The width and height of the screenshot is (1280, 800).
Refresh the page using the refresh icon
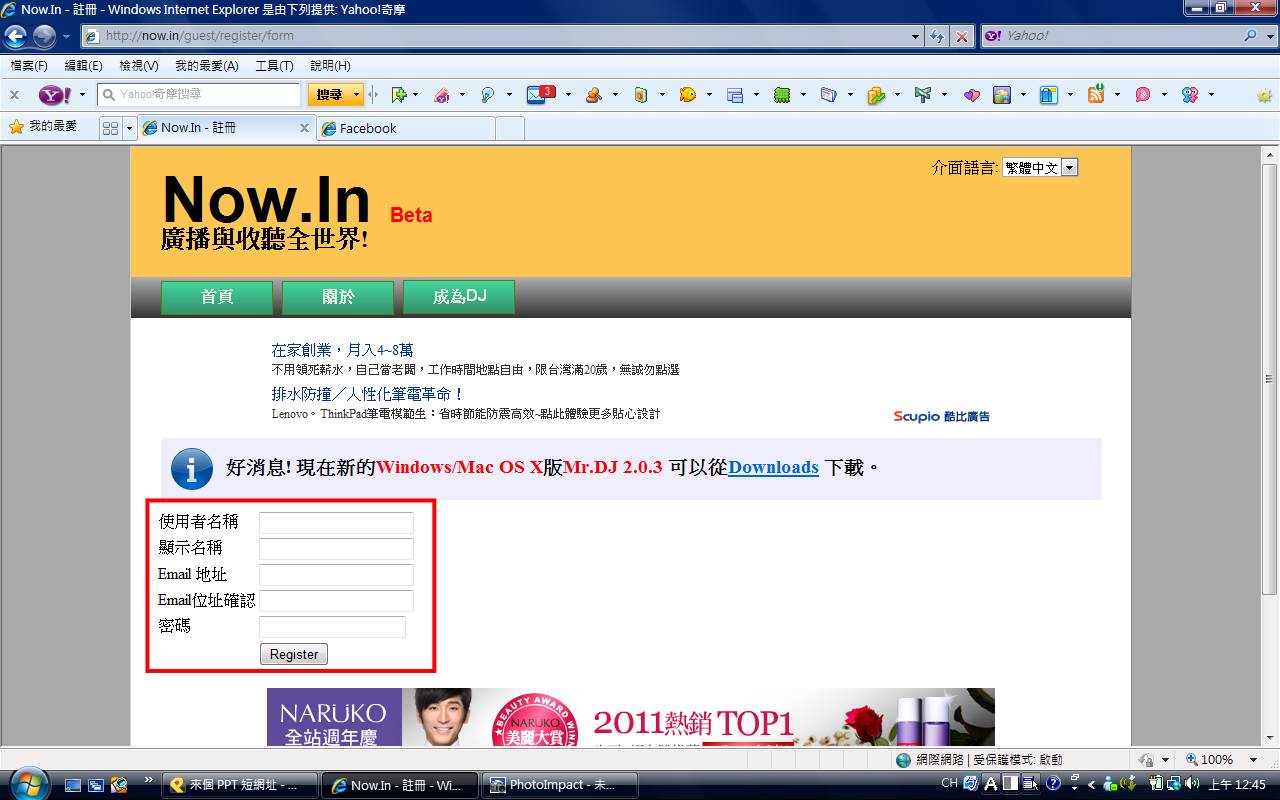coord(937,36)
